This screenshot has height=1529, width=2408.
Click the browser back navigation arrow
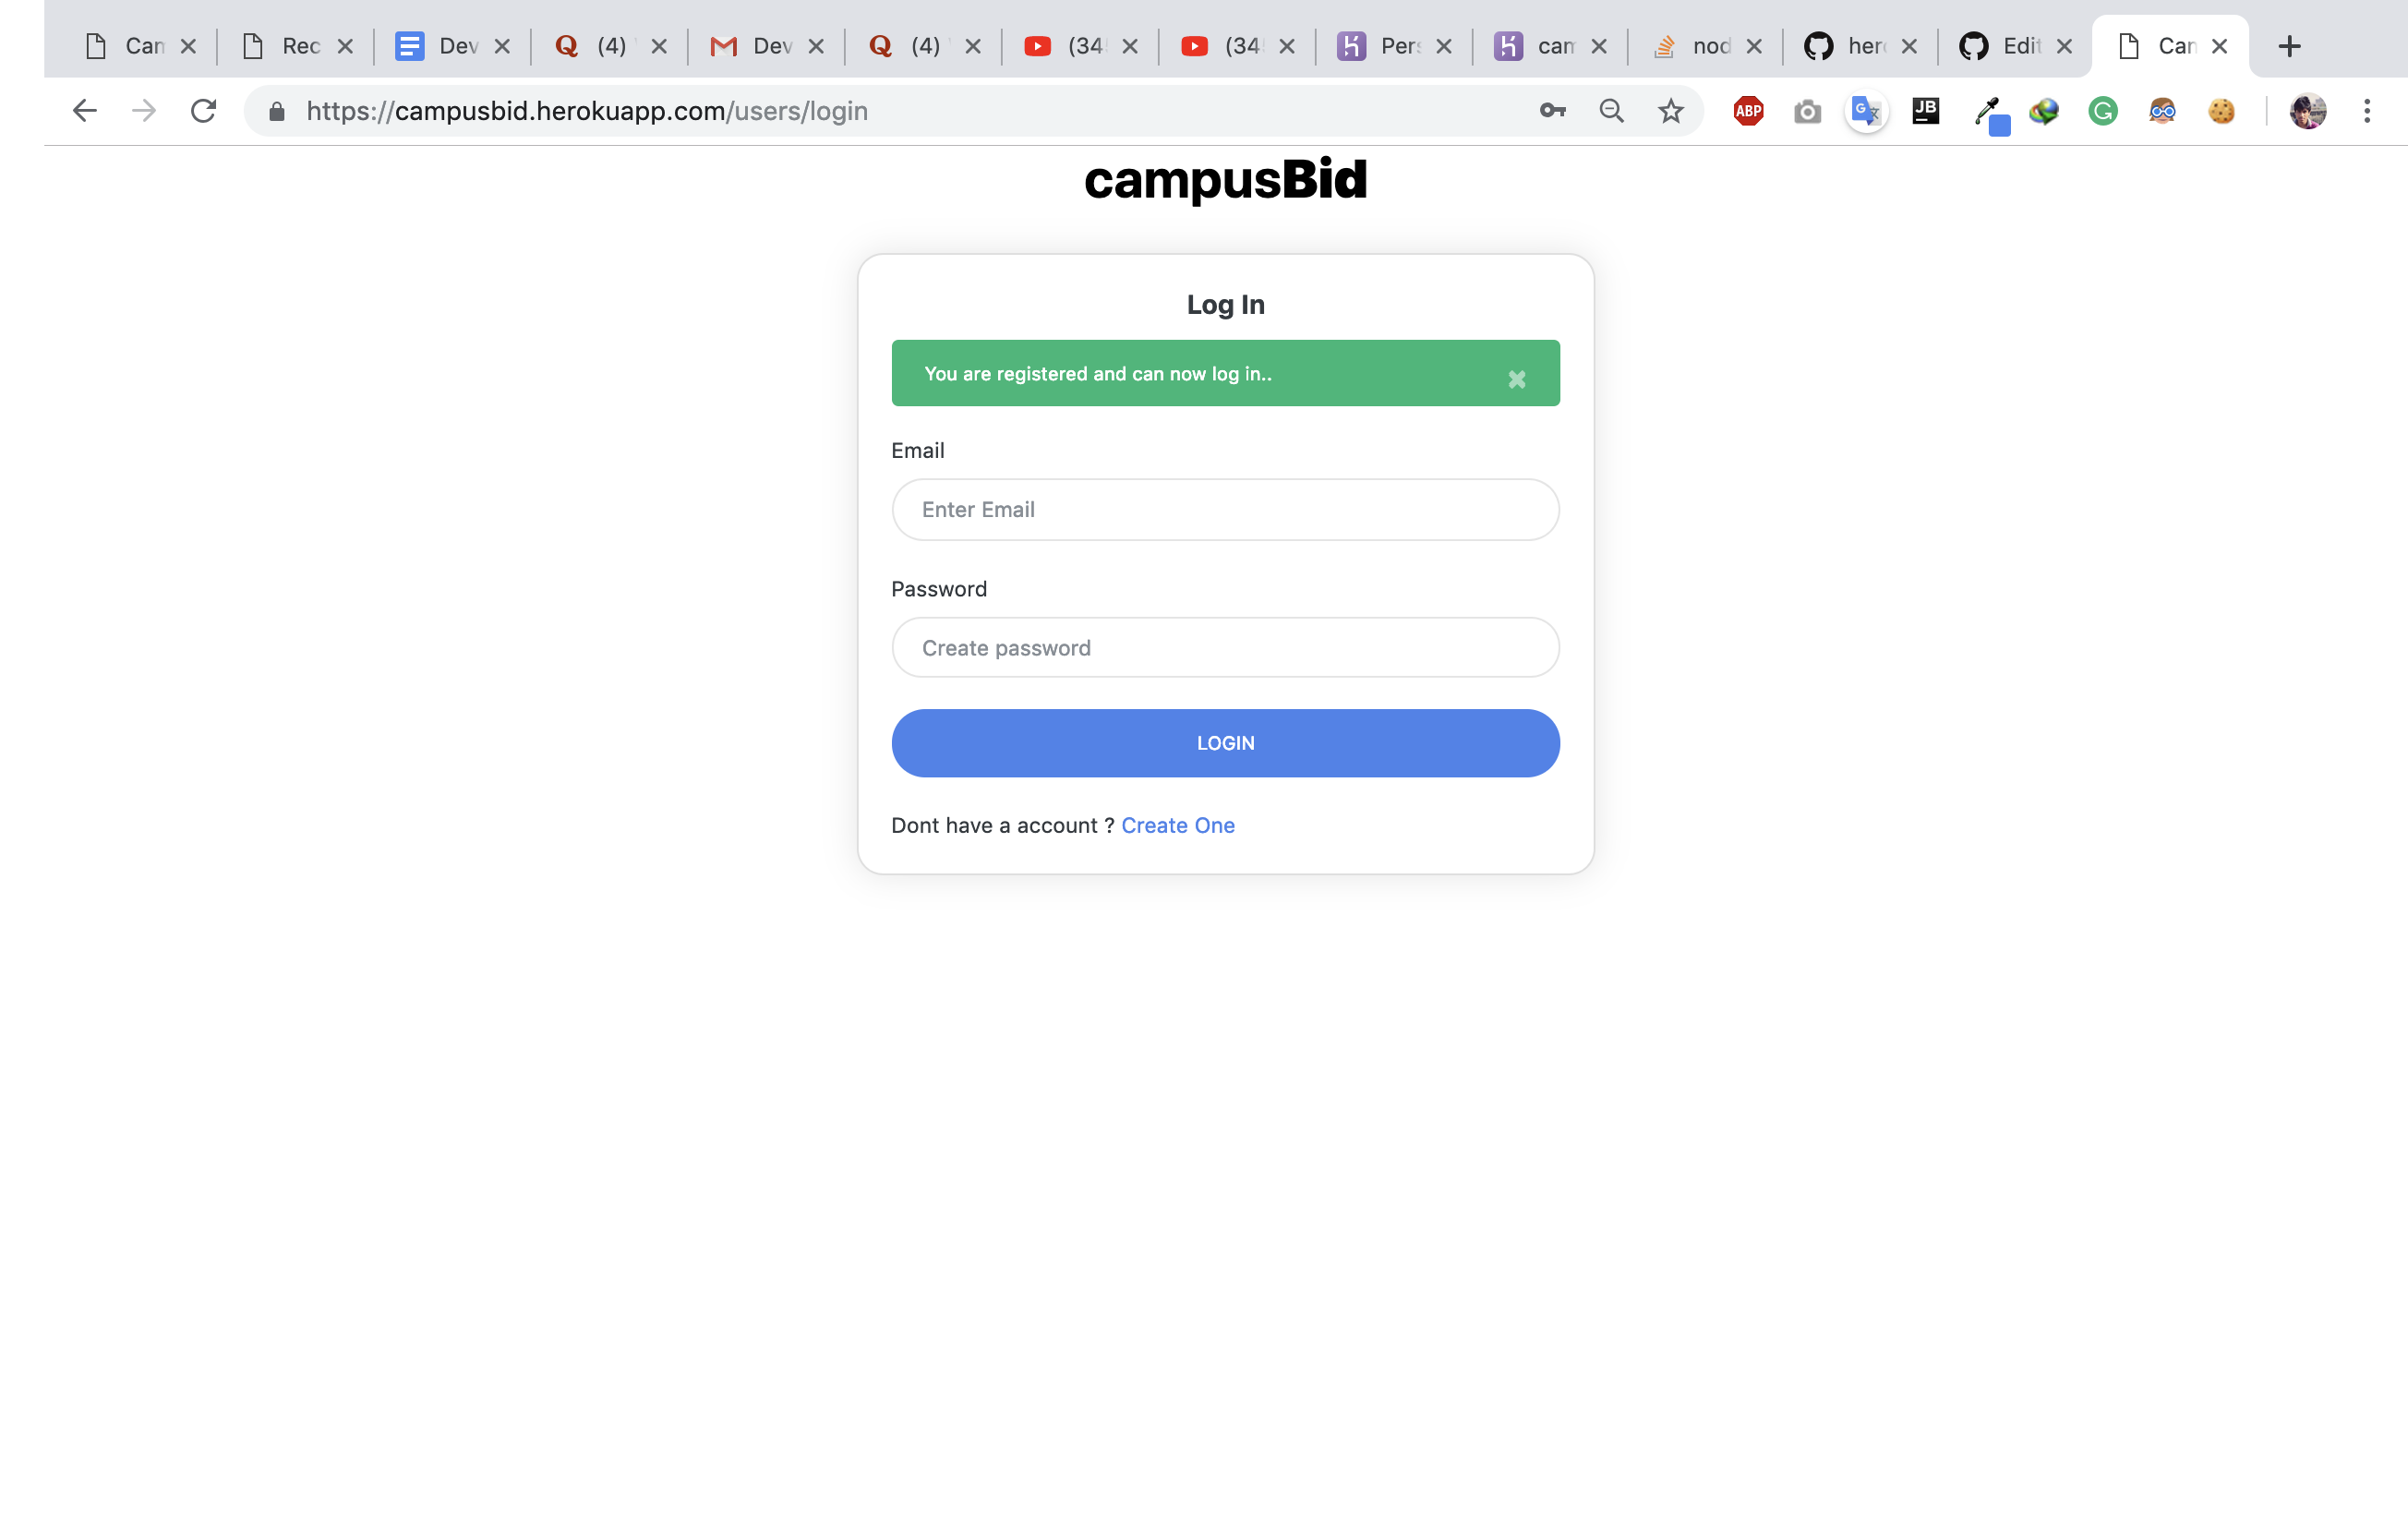[x=82, y=111]
